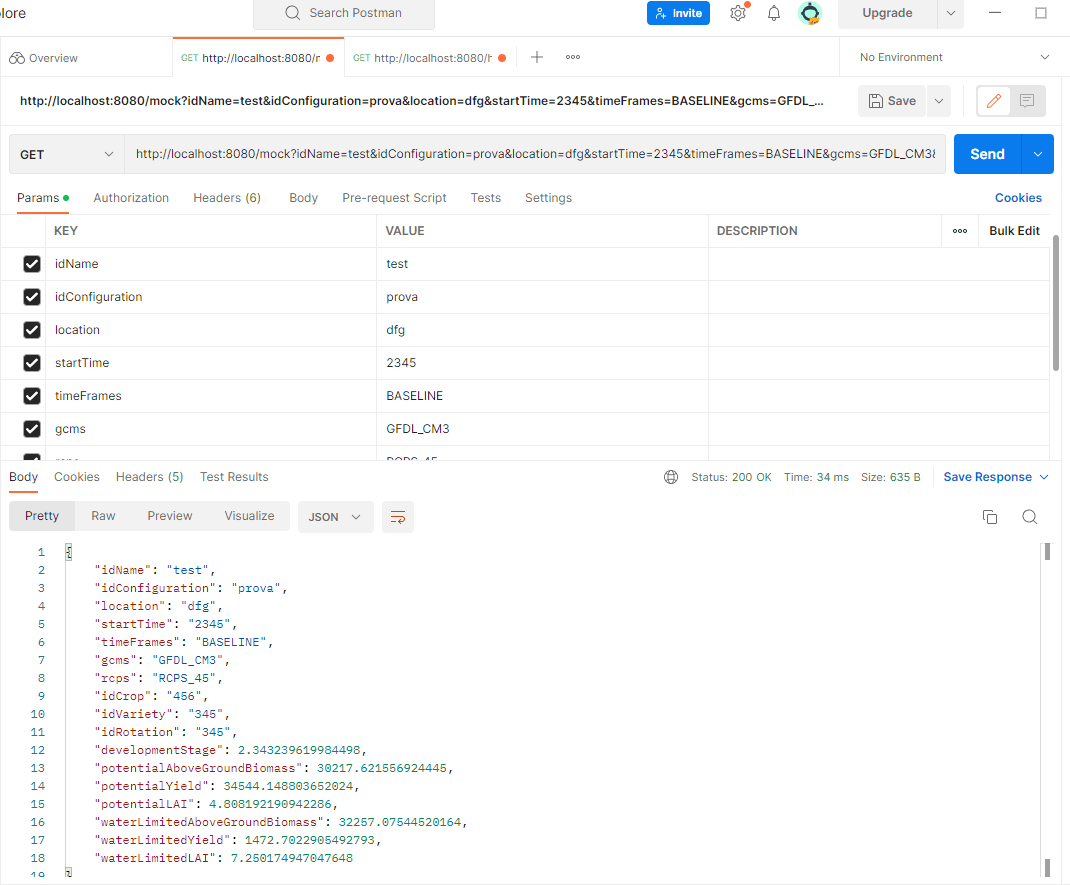Select the first localhost:8080 request tab
This screenshot has width=1070, height=885.
(x=258, y=58)
